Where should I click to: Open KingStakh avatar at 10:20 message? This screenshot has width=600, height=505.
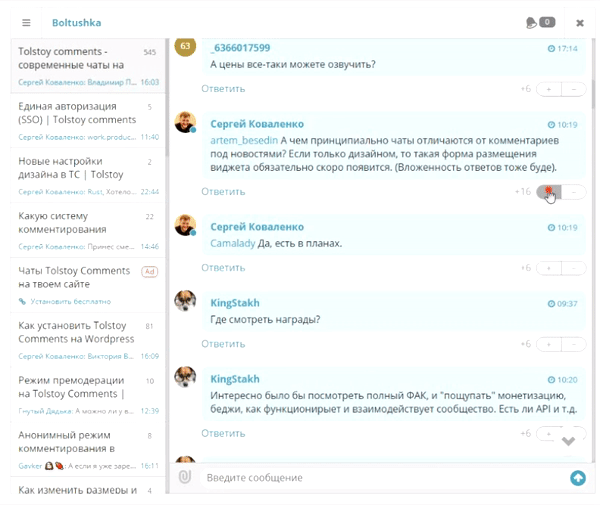[x=185, y=377]
